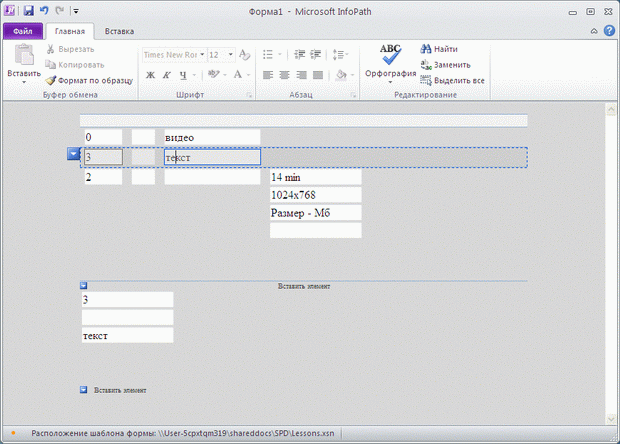Click the centered Вставить элемент link
620x444 pixels.
304,286
